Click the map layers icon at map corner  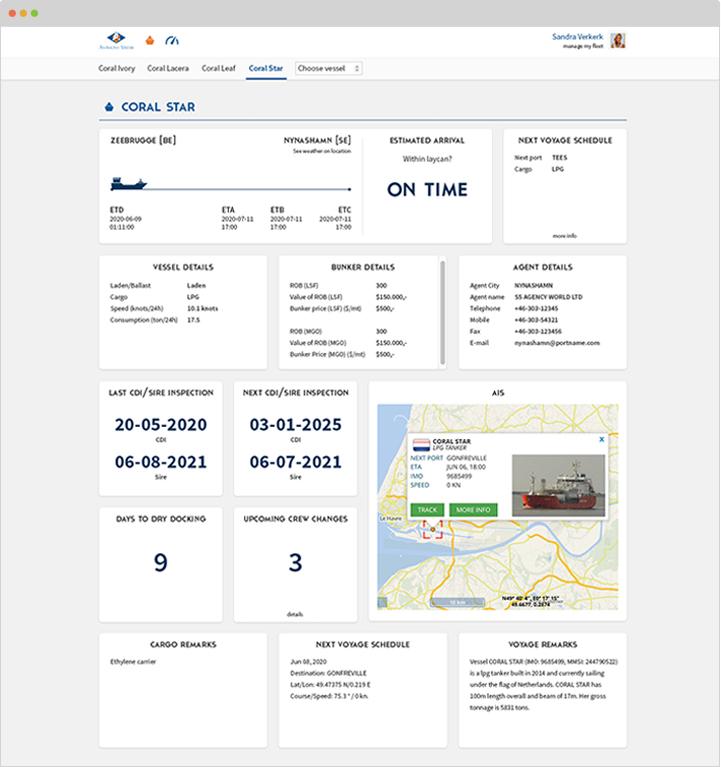click(x=383, y=603)
